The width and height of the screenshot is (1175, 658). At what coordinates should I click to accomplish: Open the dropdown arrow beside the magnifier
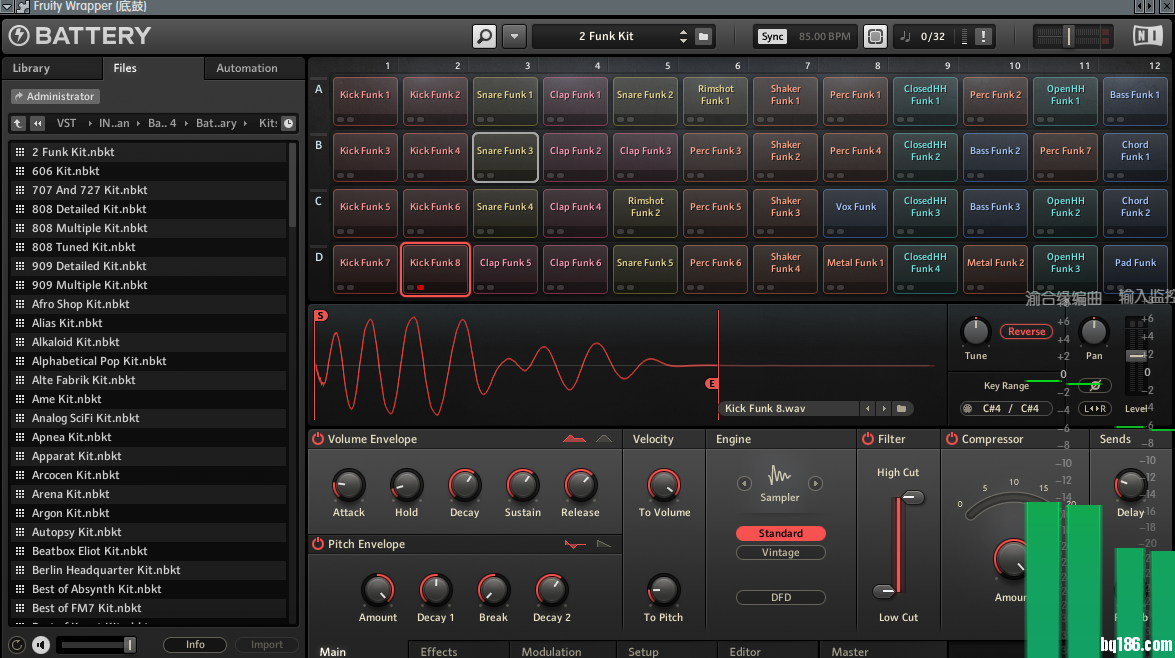pos(513,36)
